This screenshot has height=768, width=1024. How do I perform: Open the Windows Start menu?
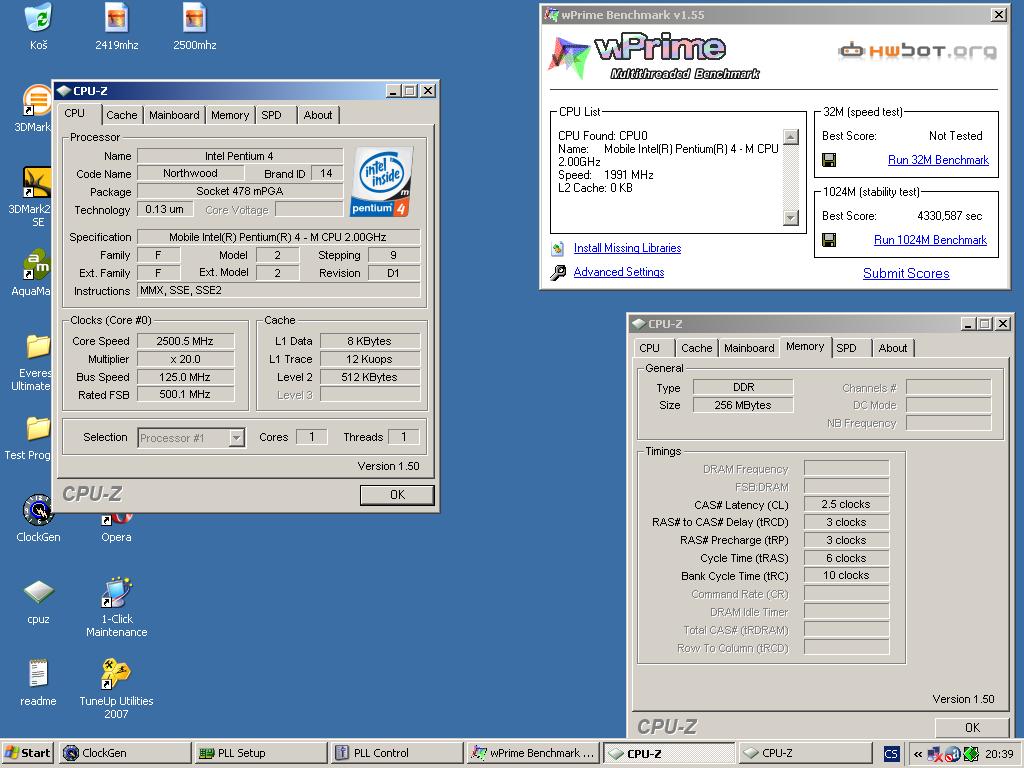click(x=28, y=753)
